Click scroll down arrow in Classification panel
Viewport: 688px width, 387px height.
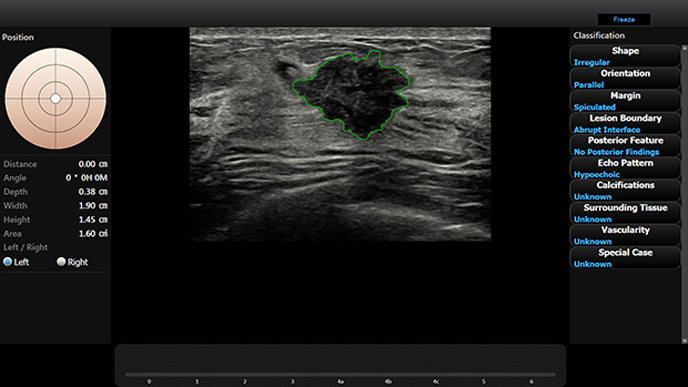coord(684,340)
